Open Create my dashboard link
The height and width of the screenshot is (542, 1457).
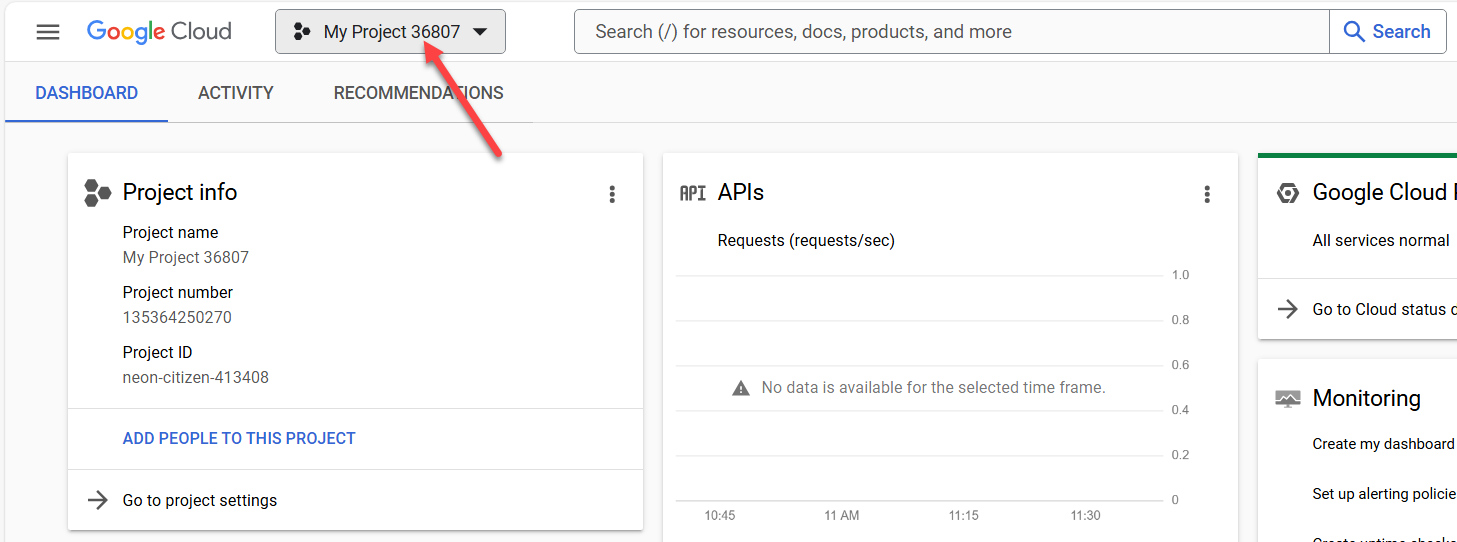(1384, 444)
